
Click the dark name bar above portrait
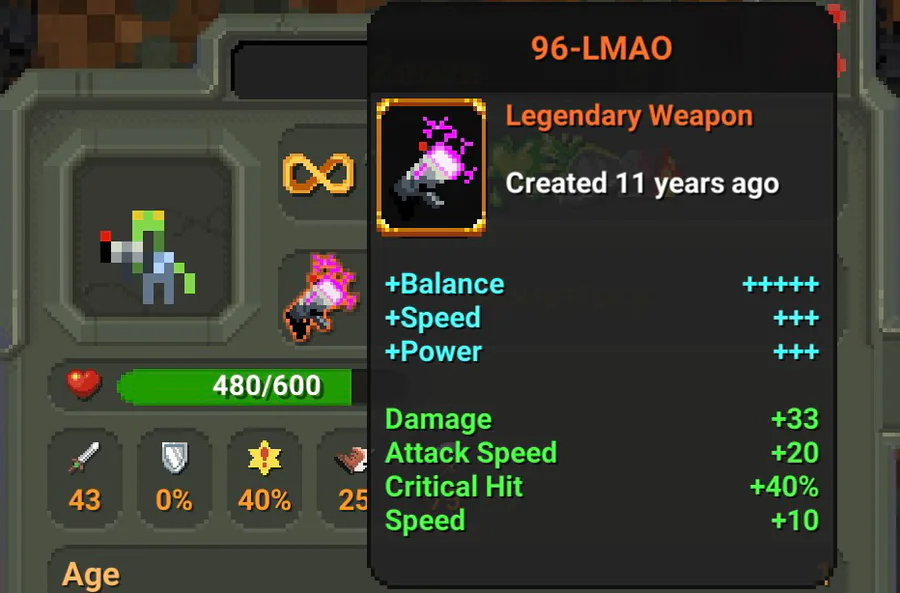pyautogui.click(x=300, y=70)
